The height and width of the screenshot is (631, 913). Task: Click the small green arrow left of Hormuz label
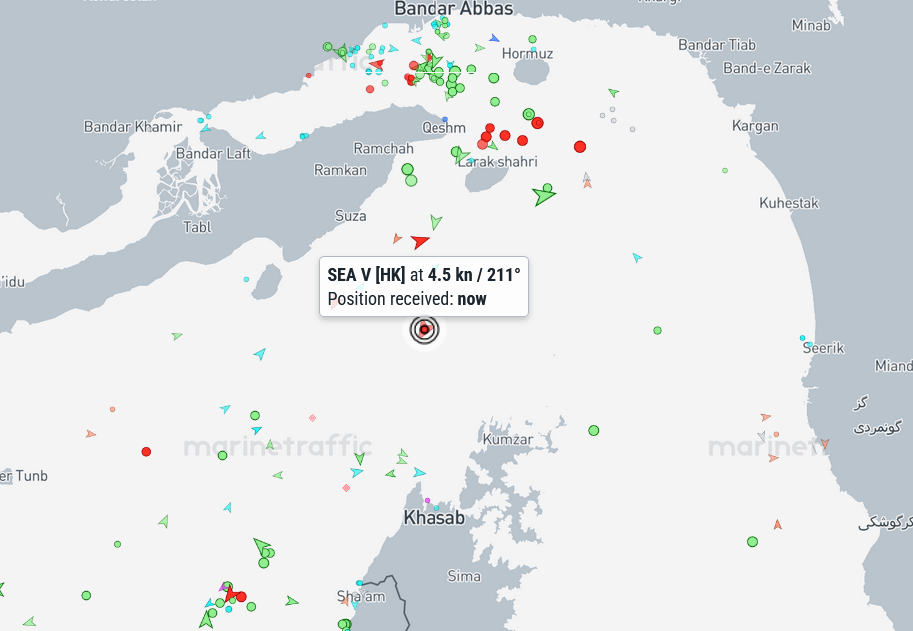click(479, 48)
